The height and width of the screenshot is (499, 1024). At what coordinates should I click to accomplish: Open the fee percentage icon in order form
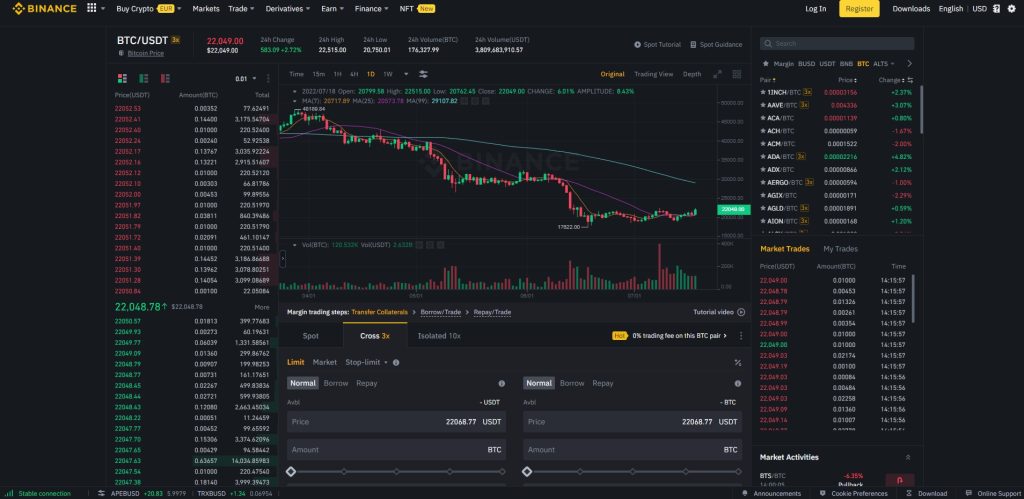tap(737, 362)
